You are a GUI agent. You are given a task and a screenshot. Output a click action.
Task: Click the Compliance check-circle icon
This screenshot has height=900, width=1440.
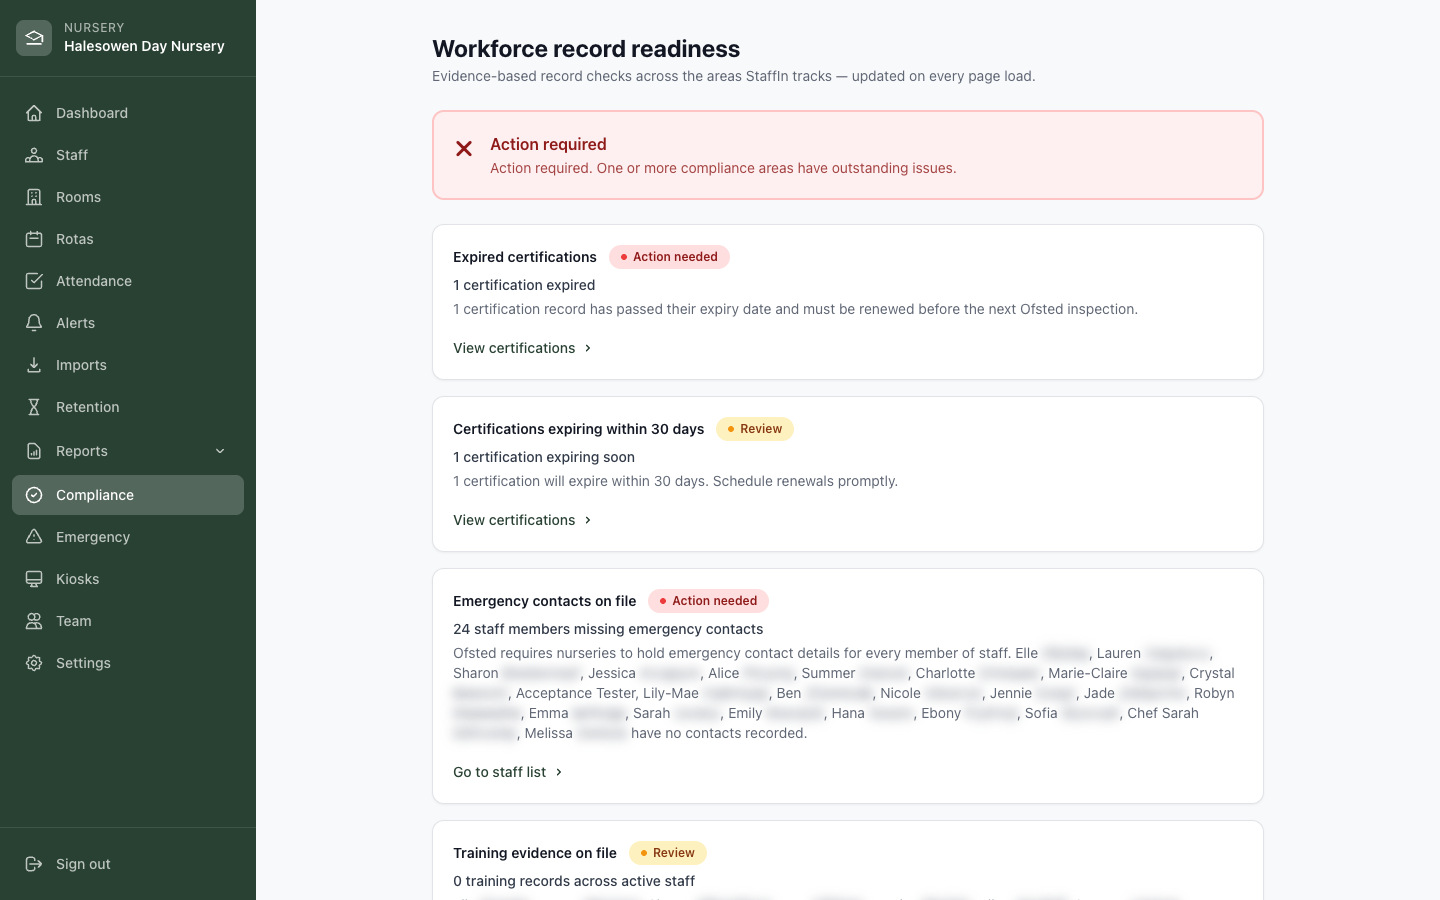tap(34, 495)
